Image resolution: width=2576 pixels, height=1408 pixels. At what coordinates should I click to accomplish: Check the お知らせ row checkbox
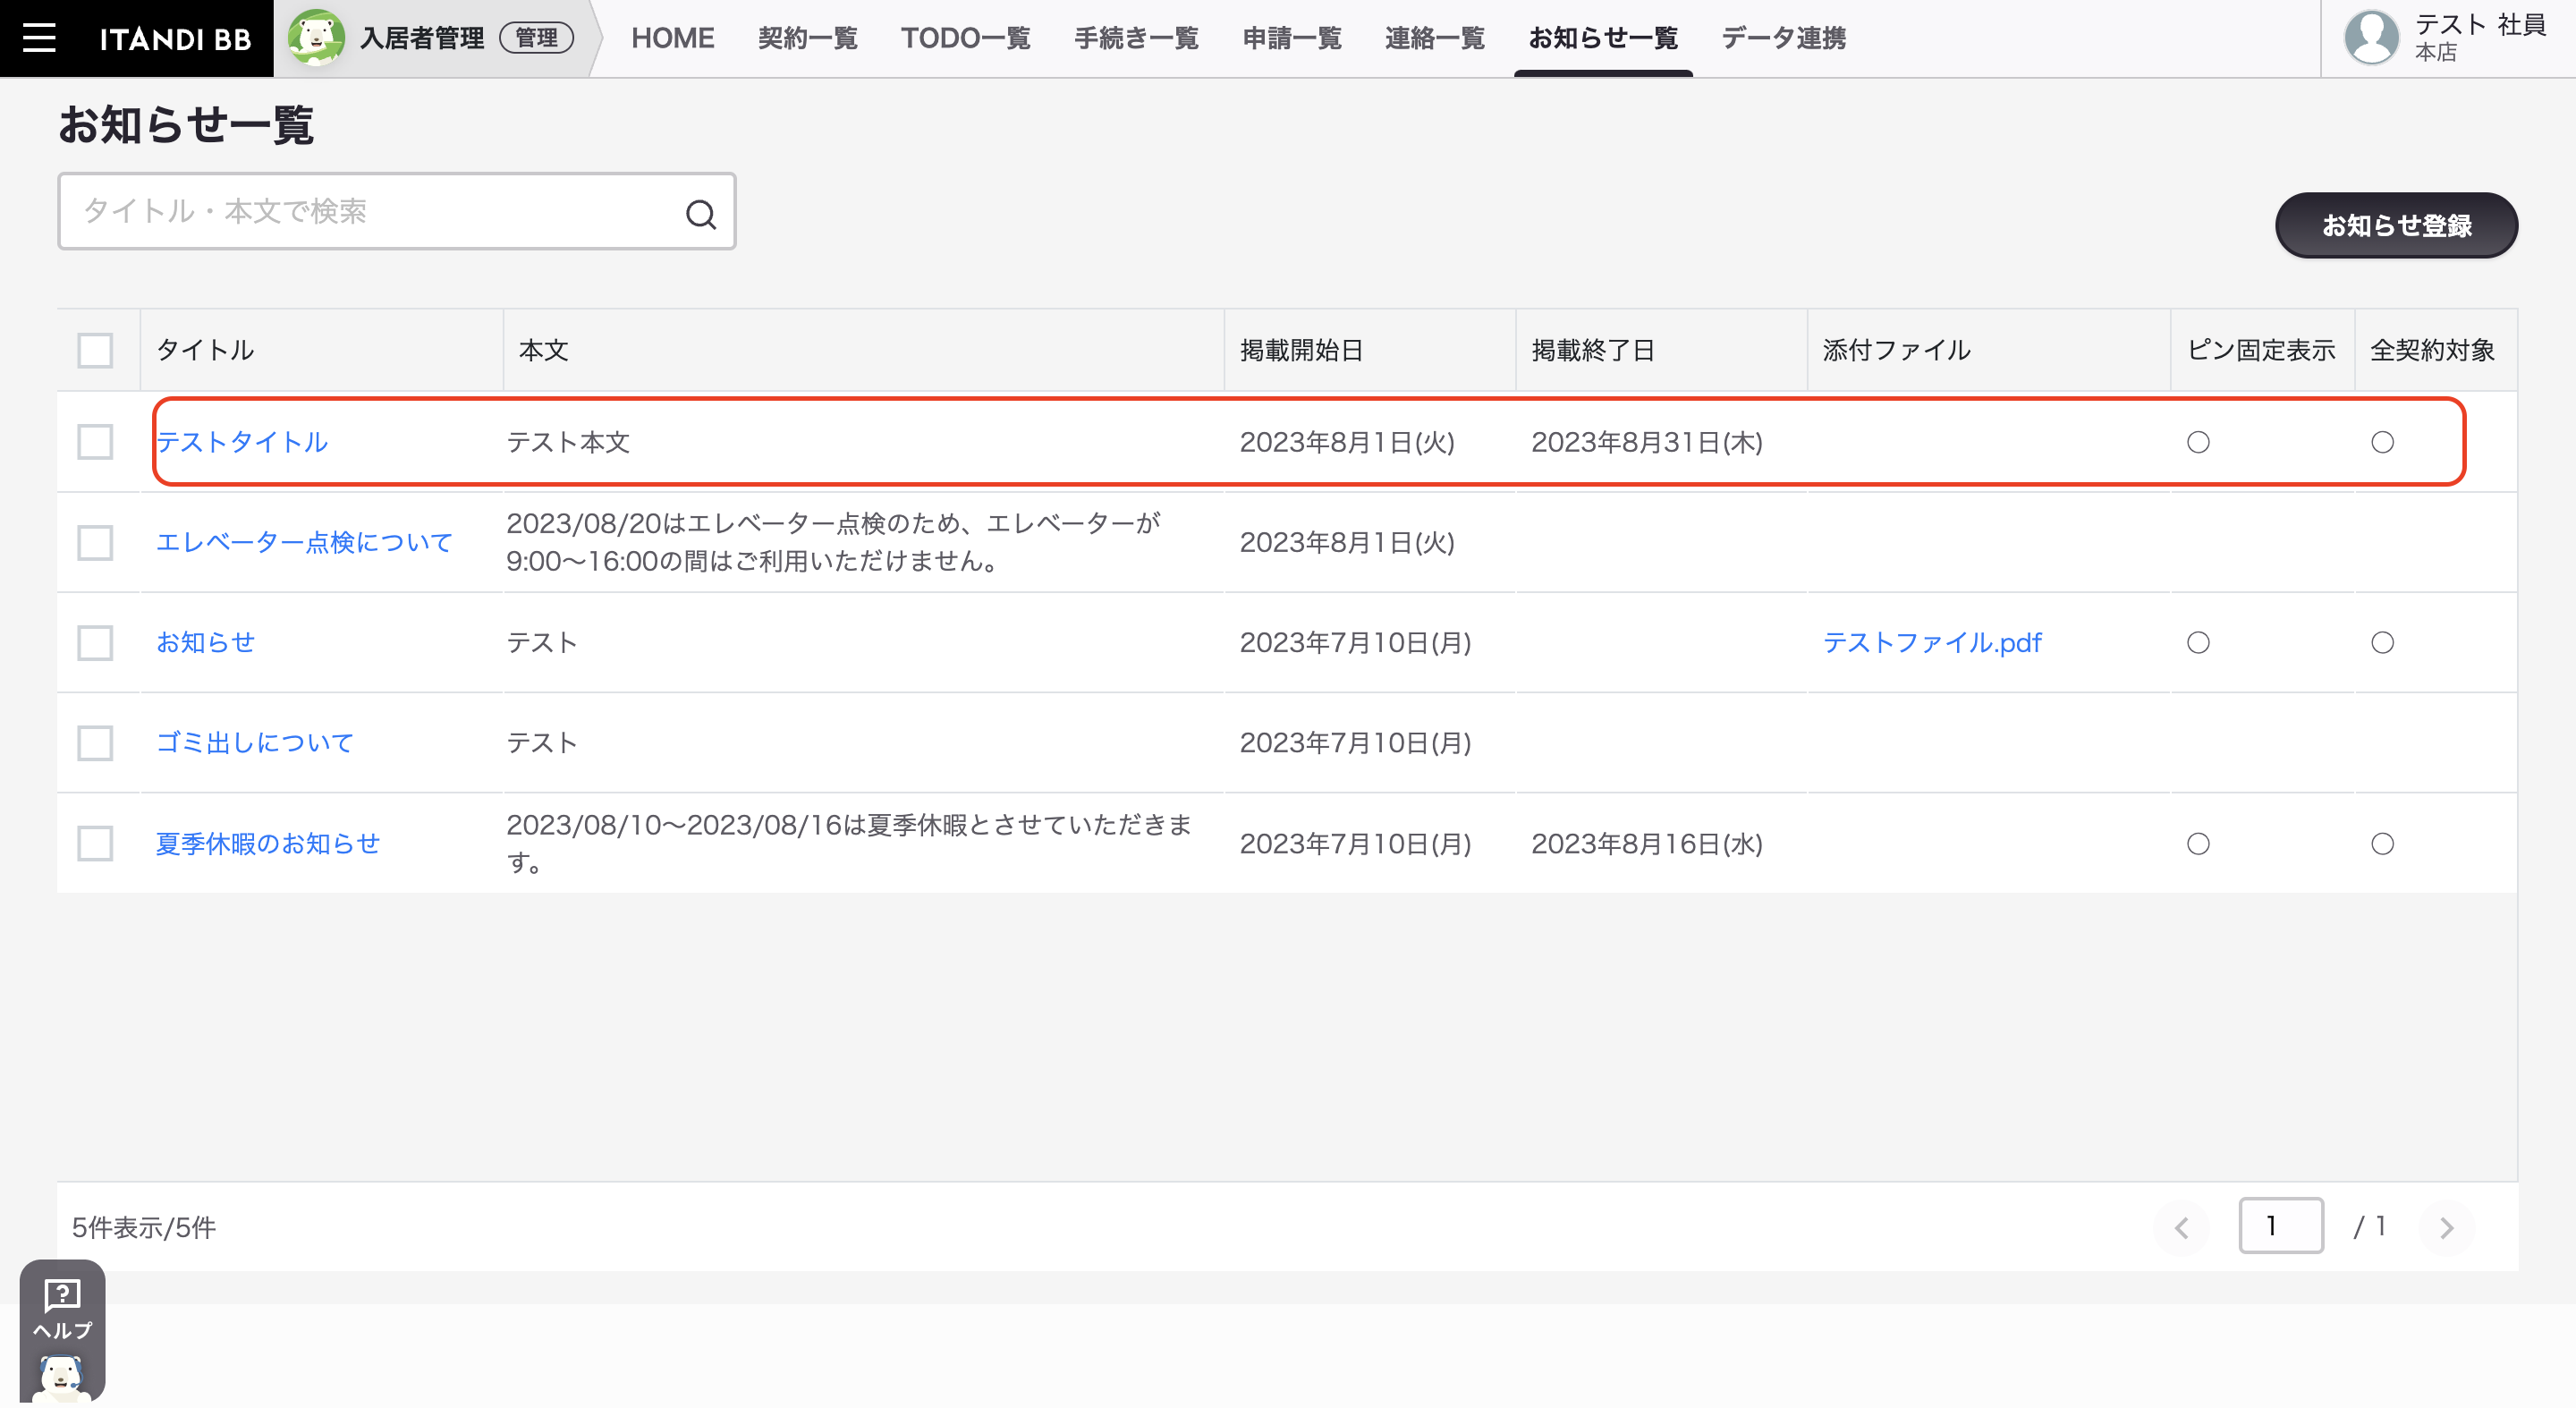pyautogui.click(x=95, y=643)
